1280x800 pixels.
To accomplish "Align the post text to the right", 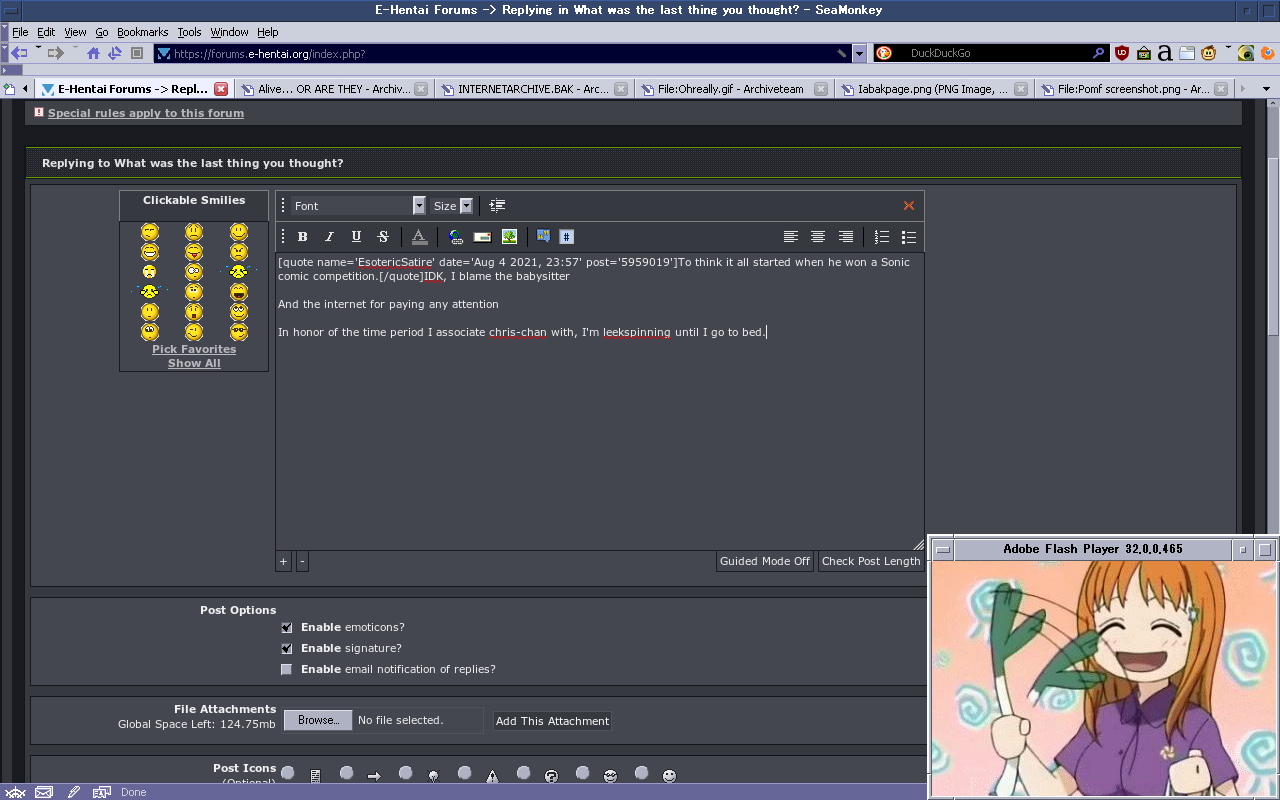I will (845, 237).
